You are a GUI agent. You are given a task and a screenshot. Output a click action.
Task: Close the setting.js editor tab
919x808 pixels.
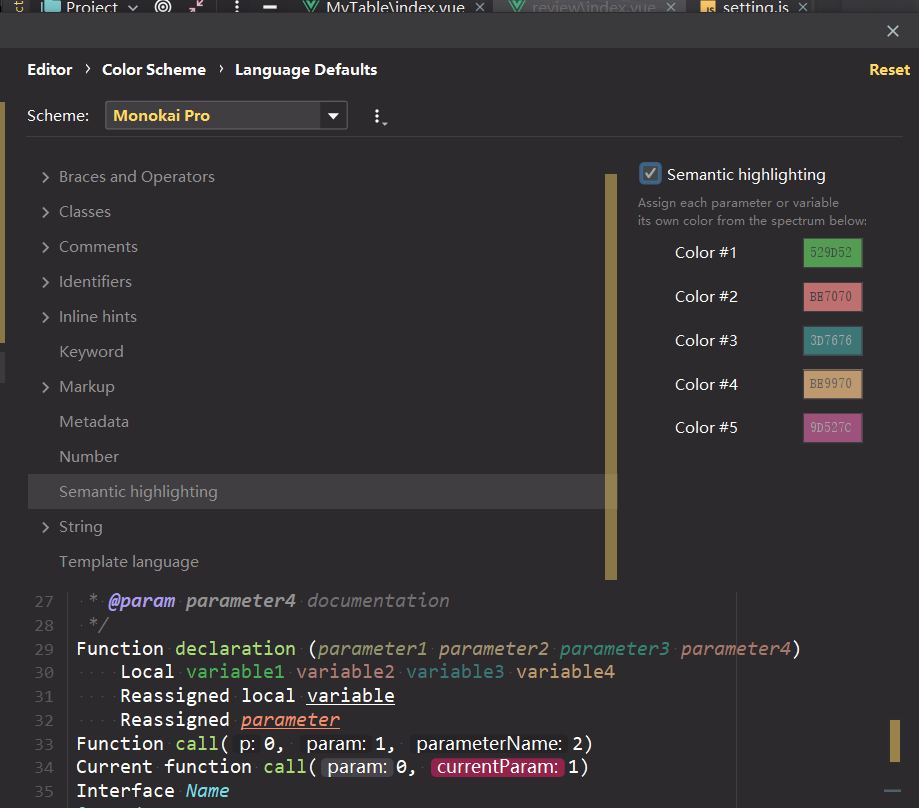[x=803, y=7]
